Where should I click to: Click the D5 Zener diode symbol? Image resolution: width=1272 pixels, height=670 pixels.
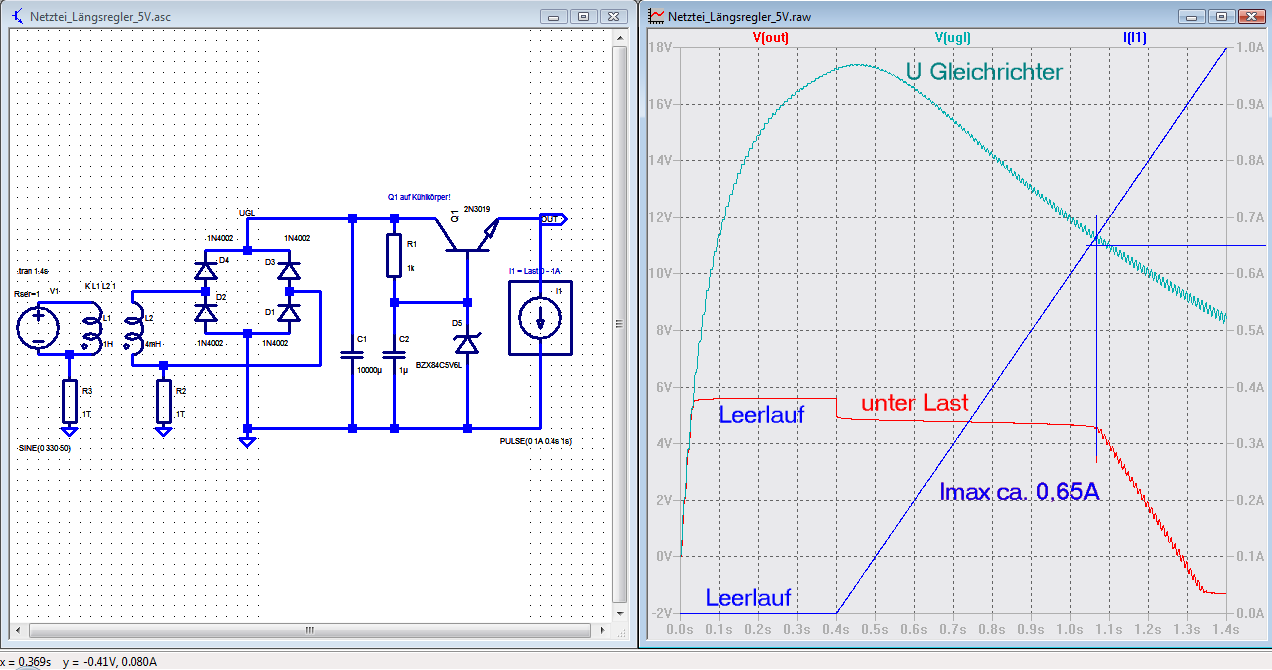pos(467,343)
